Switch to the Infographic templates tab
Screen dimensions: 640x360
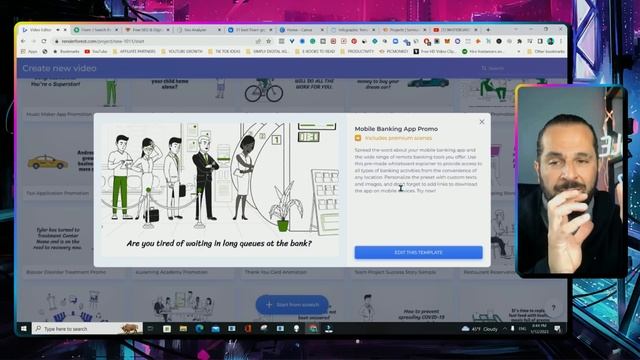[x=353, y=30]
